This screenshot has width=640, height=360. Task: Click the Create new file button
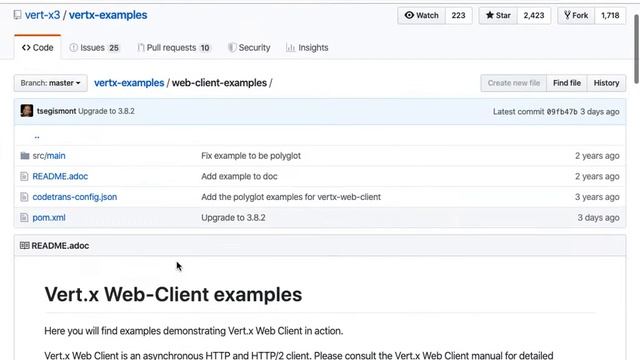click(x=514, y=83)
